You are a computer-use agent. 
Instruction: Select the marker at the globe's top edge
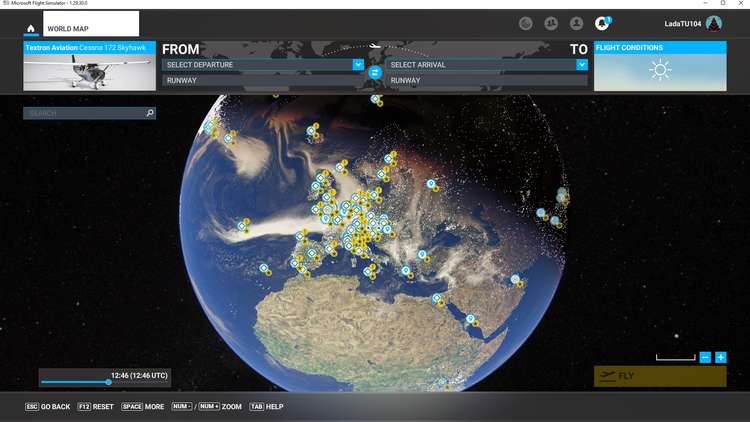pyautogui.click(x=375, y=99)
